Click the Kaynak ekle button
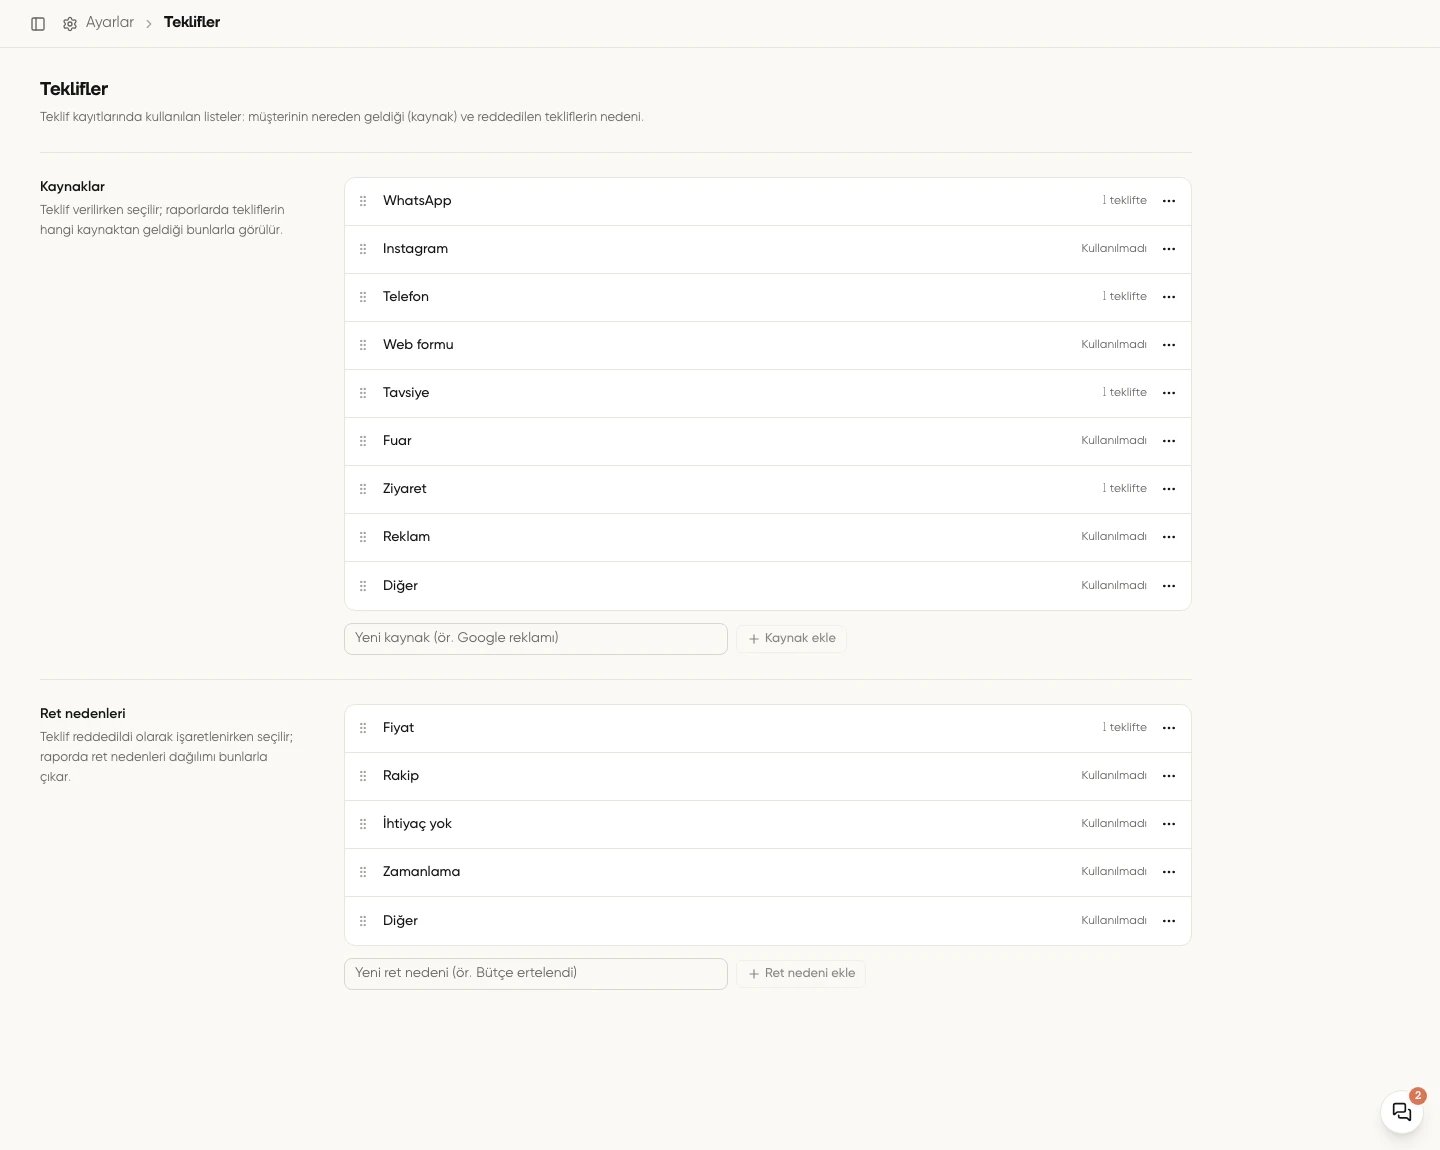1440x1150 pixels. click(791, 638)
